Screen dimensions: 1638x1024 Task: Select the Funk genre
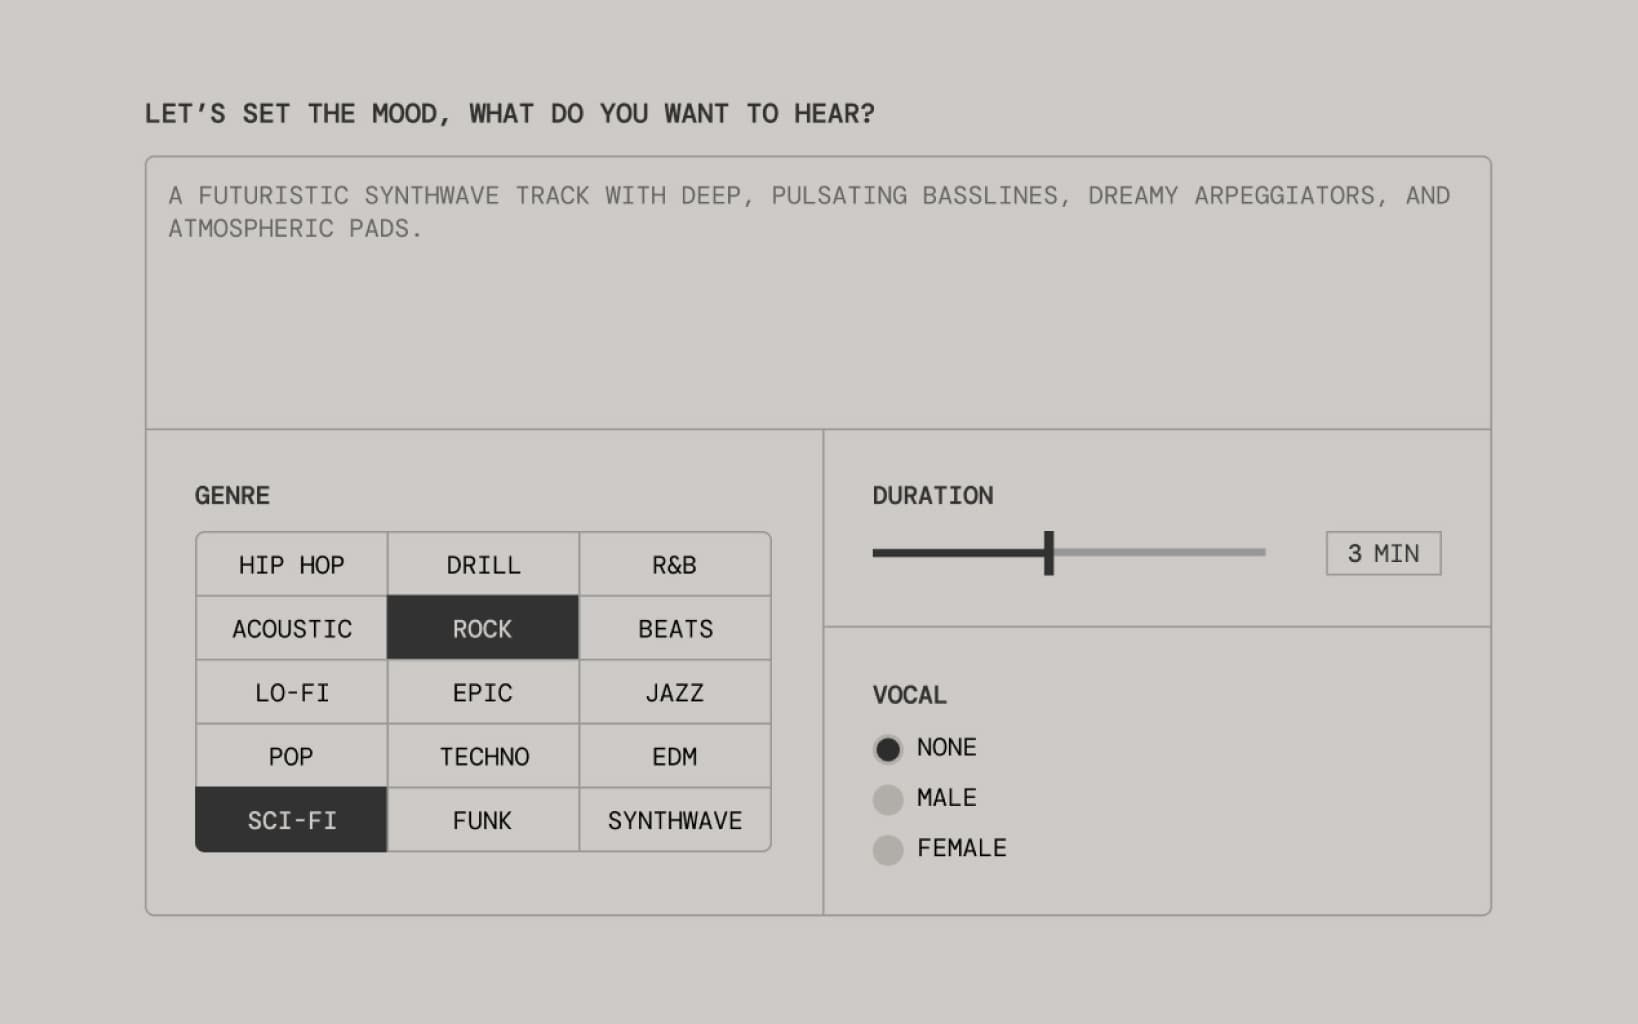click(483, 821)
